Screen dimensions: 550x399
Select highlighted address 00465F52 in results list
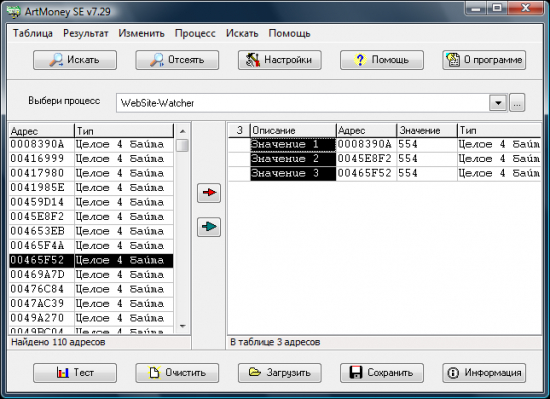[41, 260]
